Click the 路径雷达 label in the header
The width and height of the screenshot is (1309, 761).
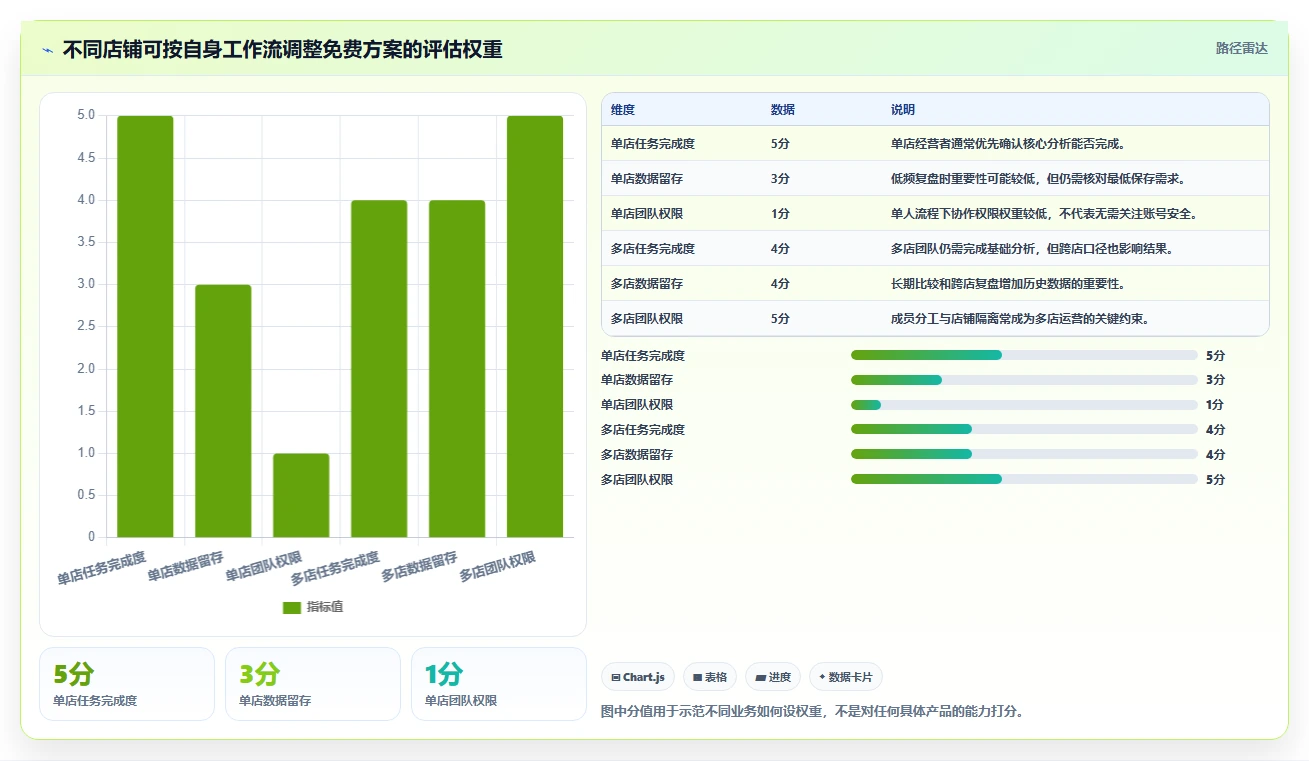1241,48
